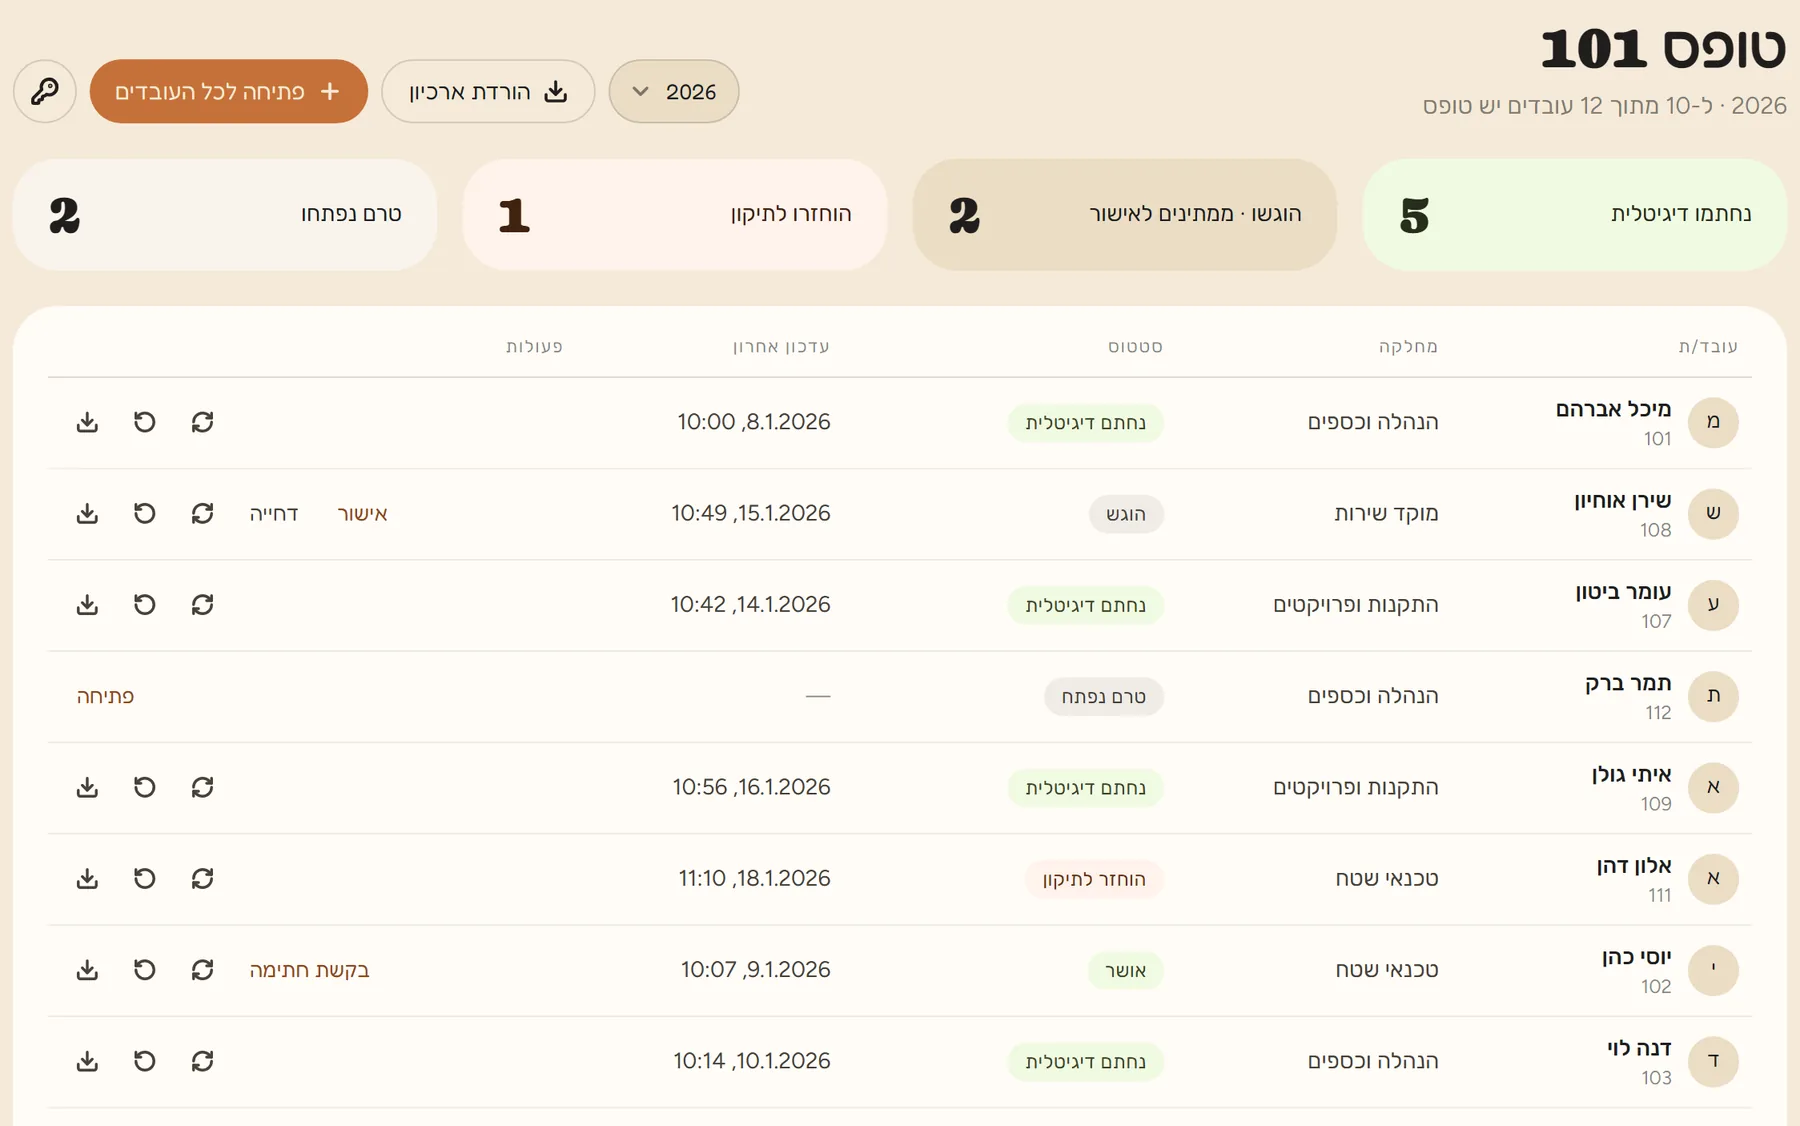This screenshot has height=1126, width=1800.
Task: Click פתיחה for תמר ברק
Action: (105, 696)
